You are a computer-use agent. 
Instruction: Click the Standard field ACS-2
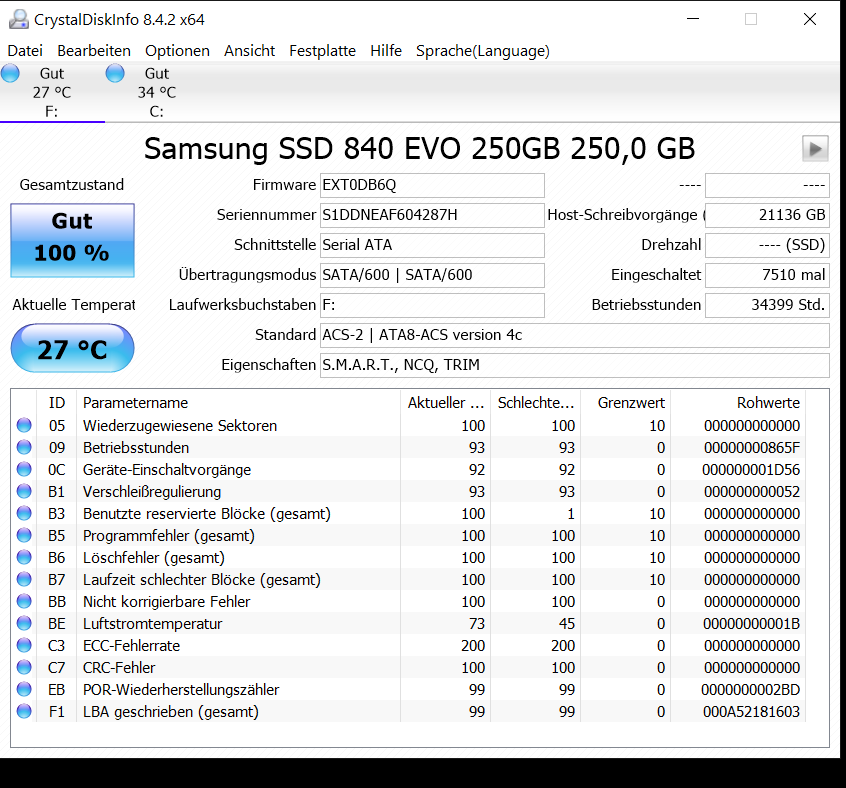tap(575, 335)
